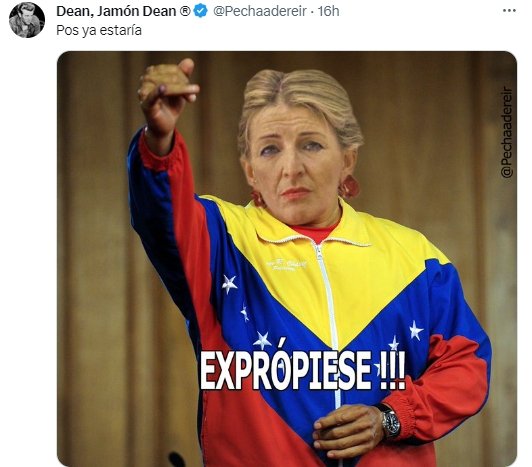This screenshot has height=467, width=532.
Task: Click the tweet text Pos ya estaría
Action: point(99,30)
